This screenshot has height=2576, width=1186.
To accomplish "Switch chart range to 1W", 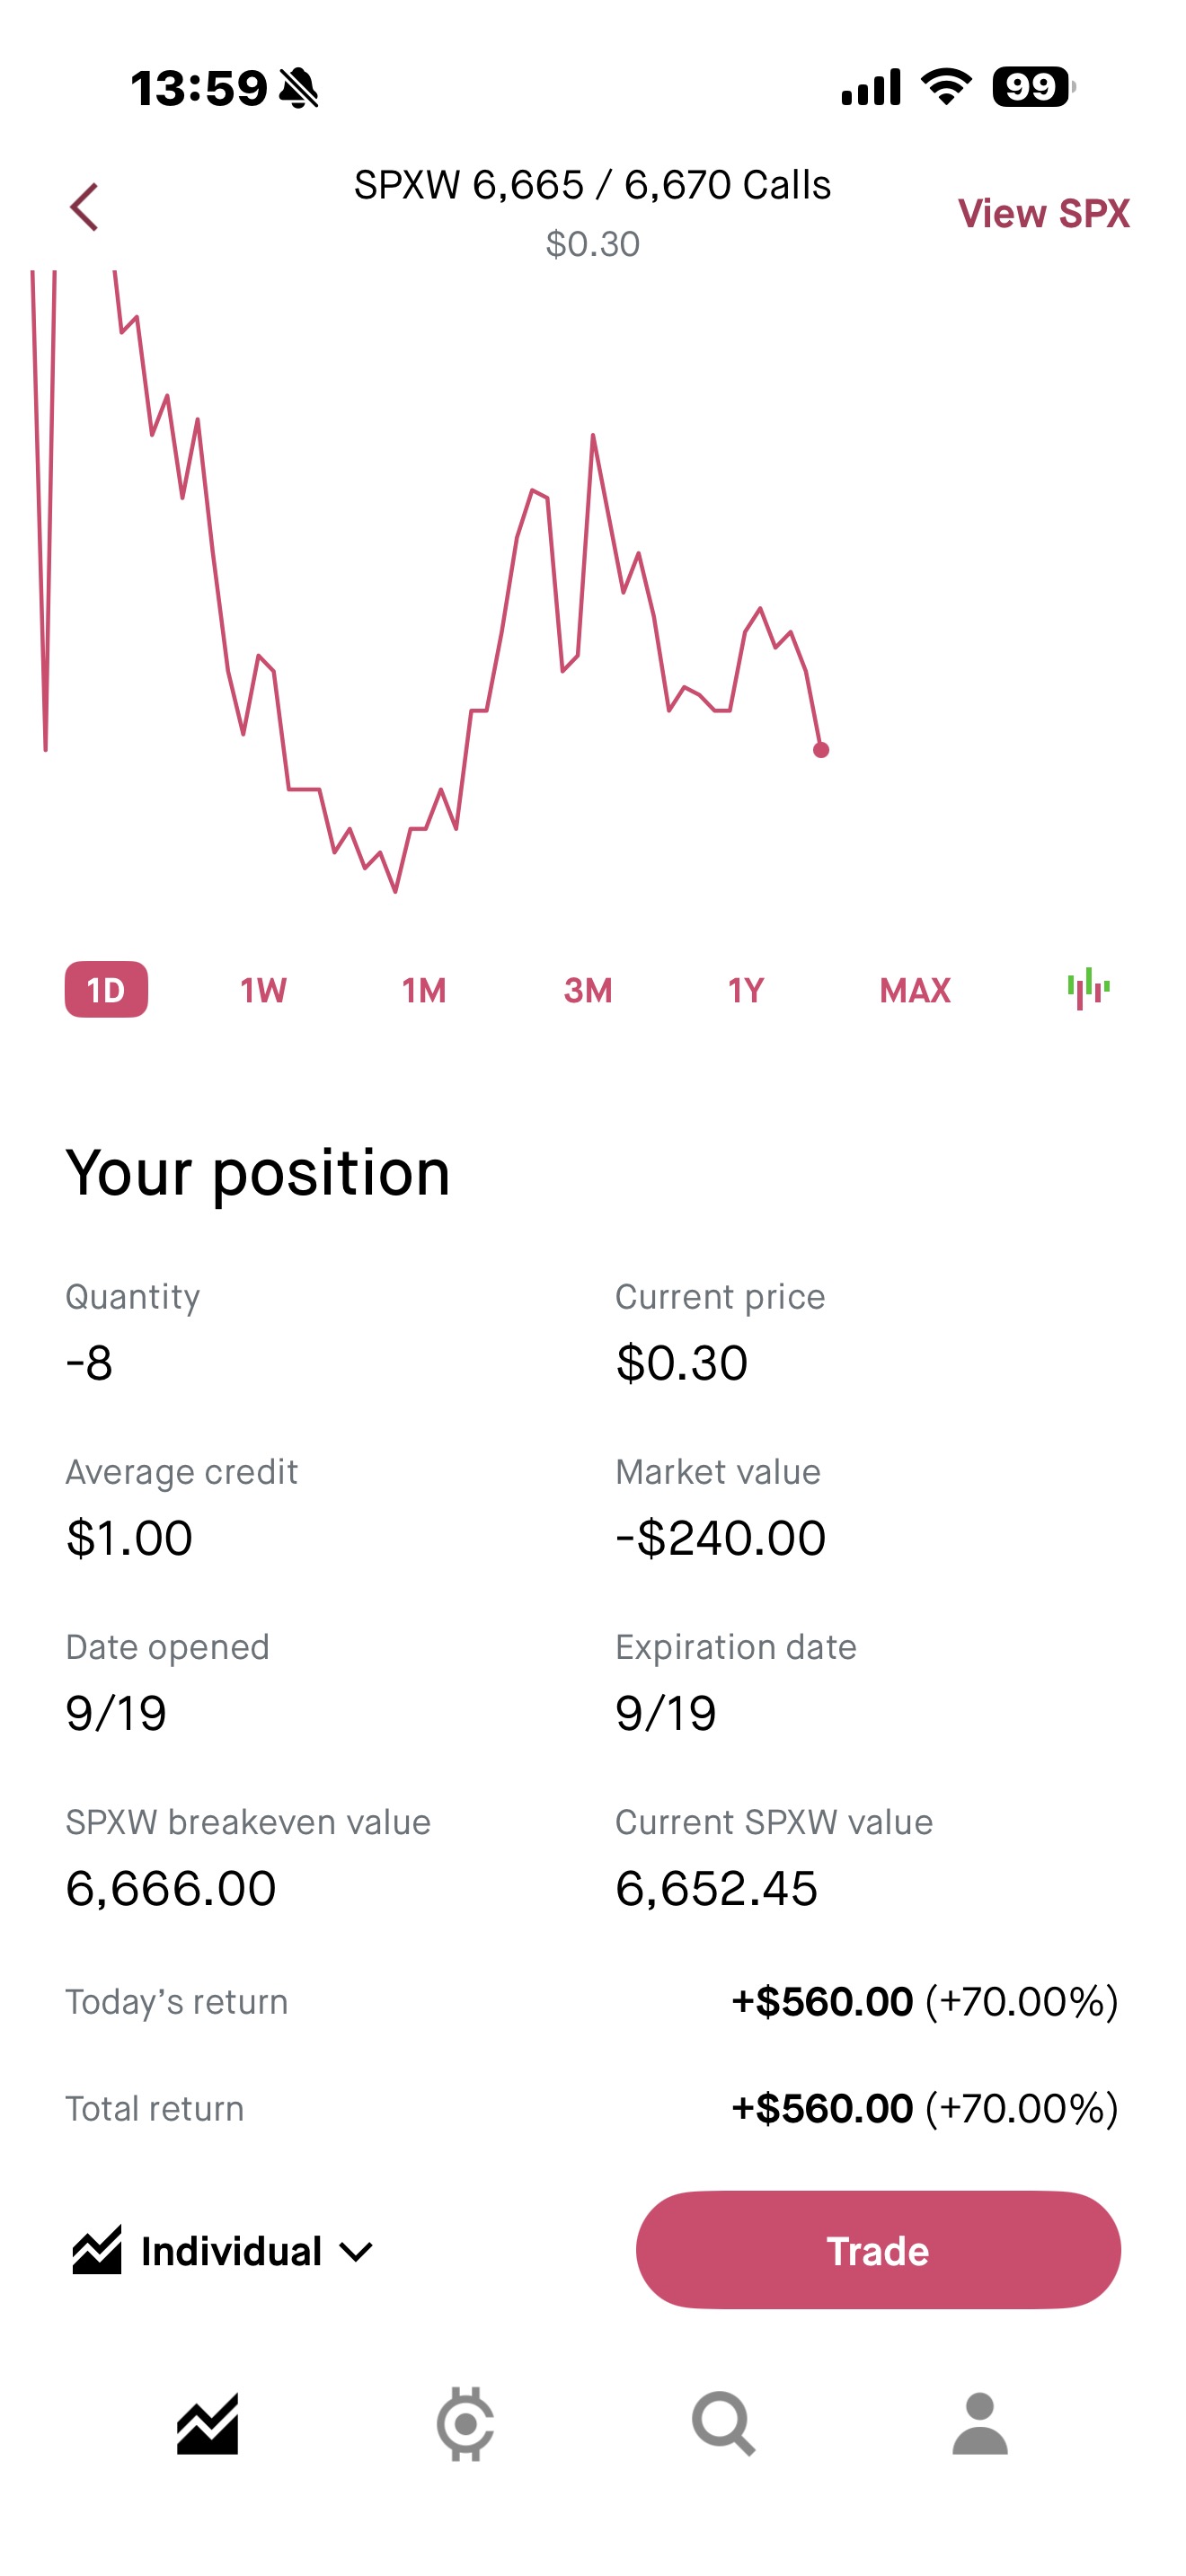I will [263, 990].
